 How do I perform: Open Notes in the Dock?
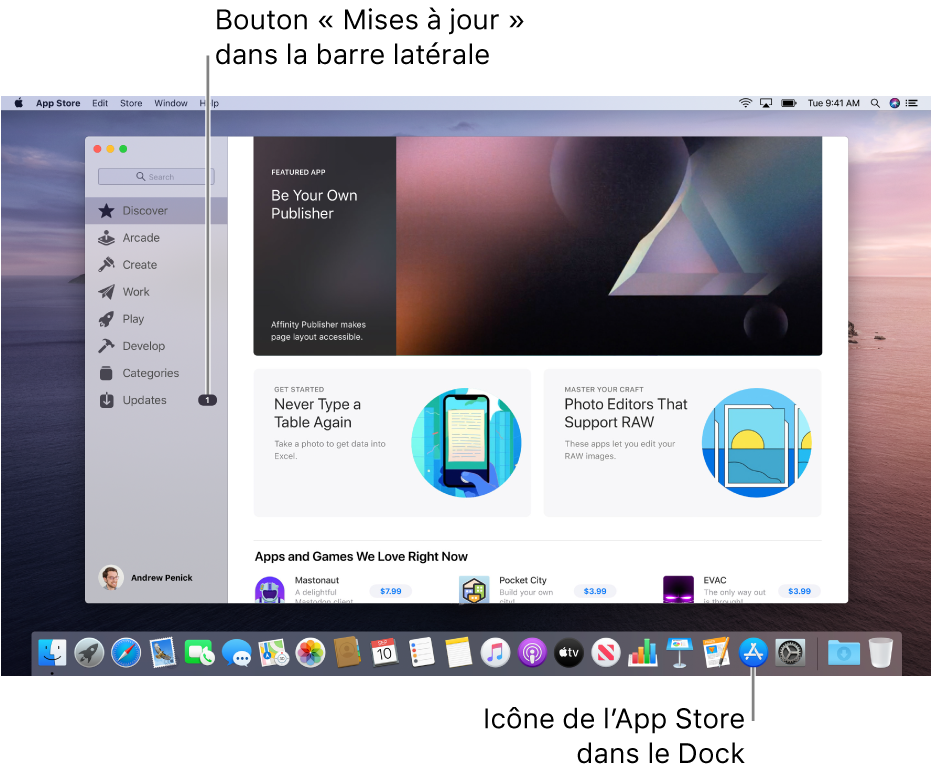point(458,653)
